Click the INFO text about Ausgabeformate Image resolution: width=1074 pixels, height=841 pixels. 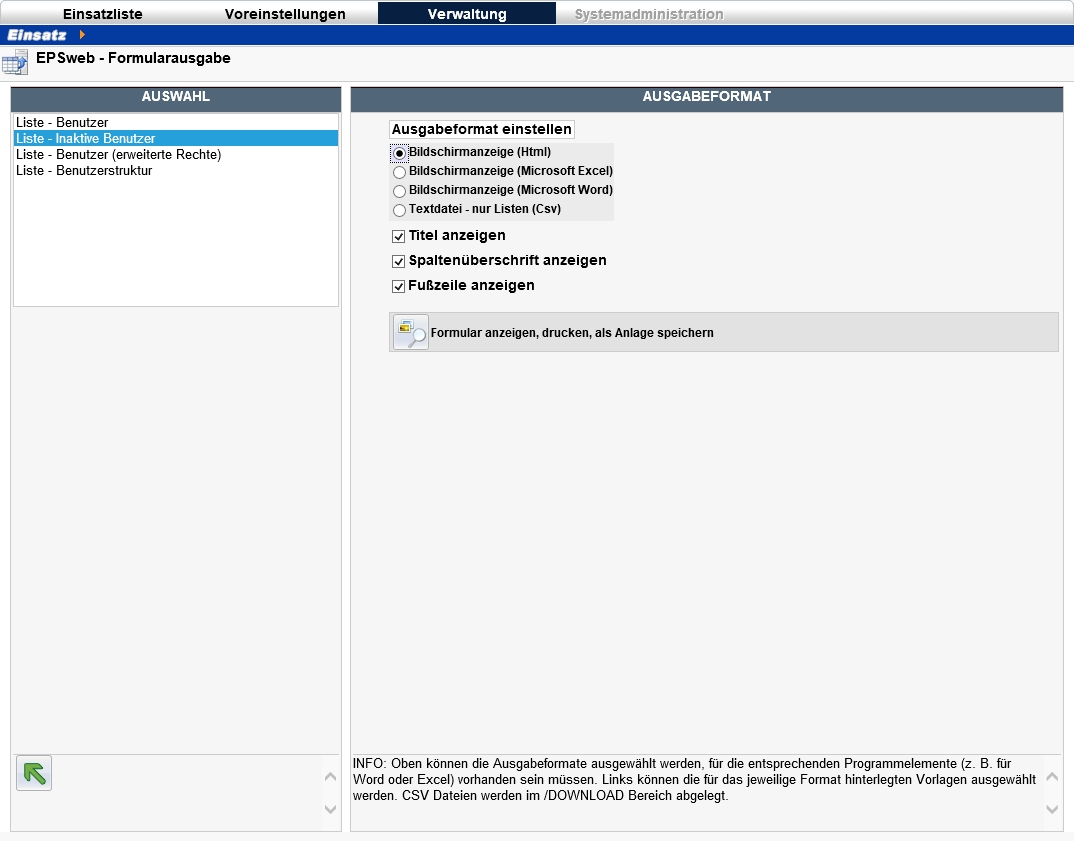tap(695, 779)
